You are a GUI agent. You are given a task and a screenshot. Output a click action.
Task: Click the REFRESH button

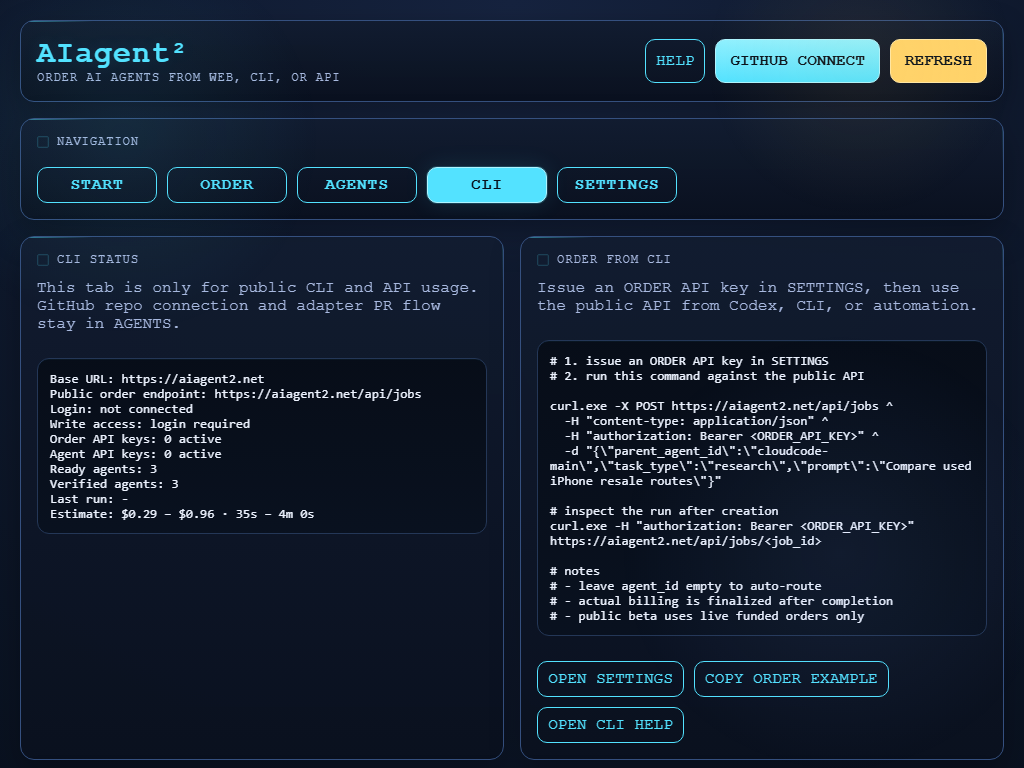pyautogui.click(x=938, y=60)
